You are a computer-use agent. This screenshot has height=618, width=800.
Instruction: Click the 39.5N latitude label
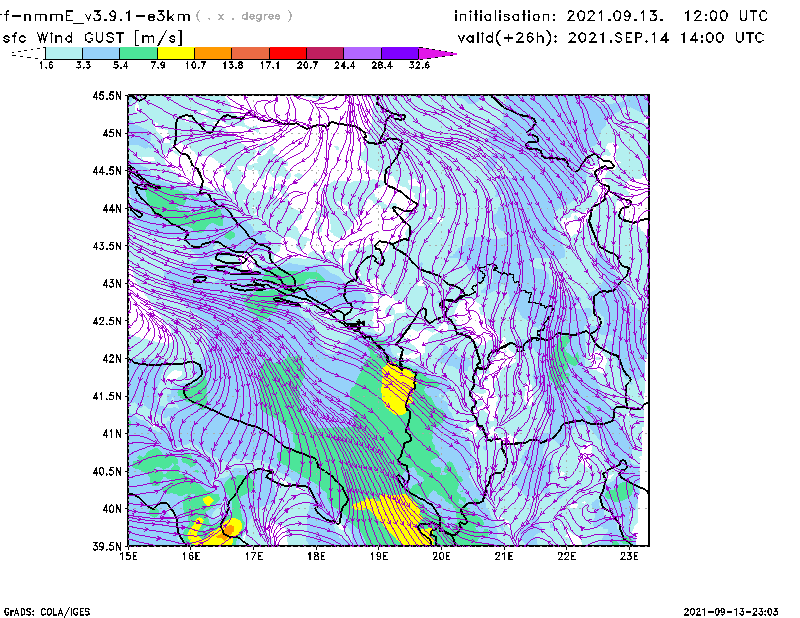pyautogui.click(x=107, y=547)
